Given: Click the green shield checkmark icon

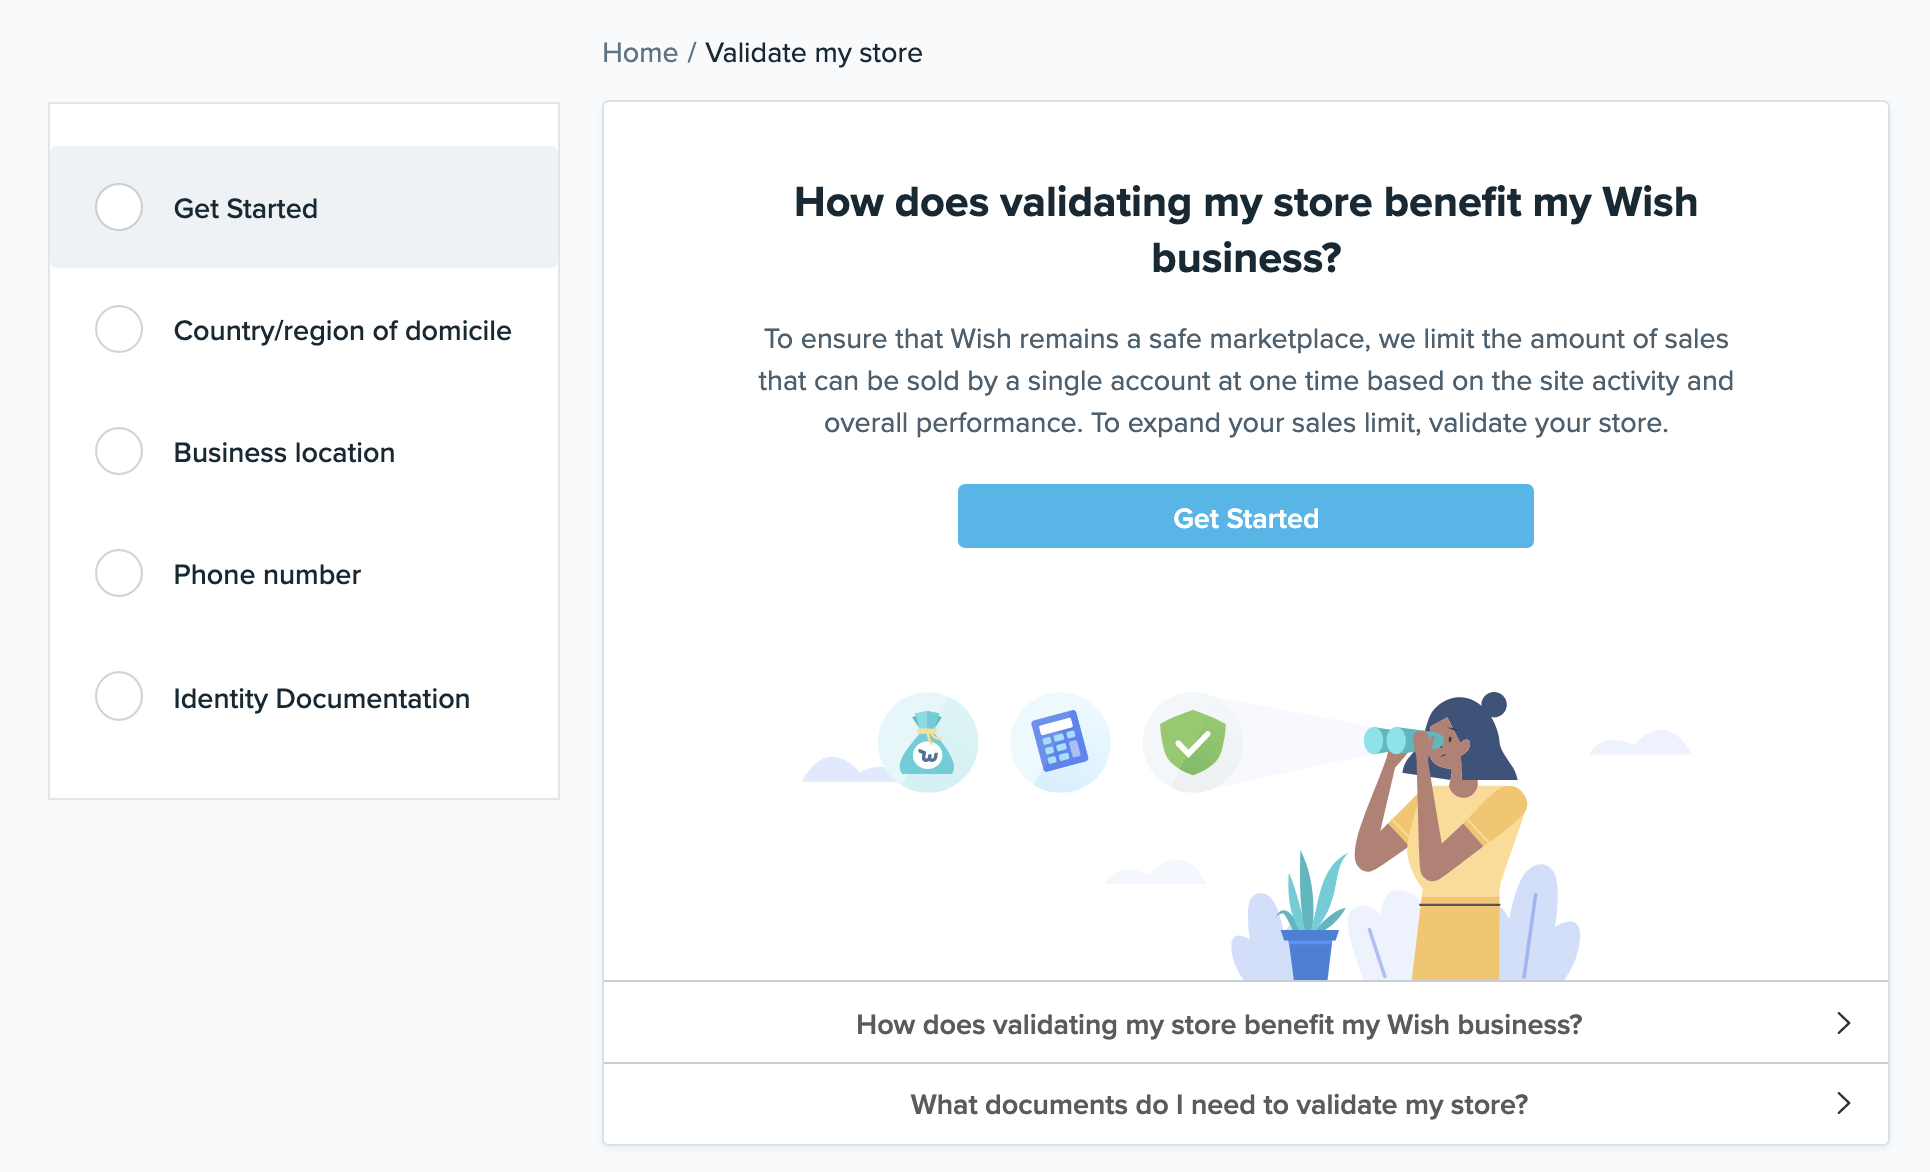Looking at the screenshot, I should (1192, 743).
